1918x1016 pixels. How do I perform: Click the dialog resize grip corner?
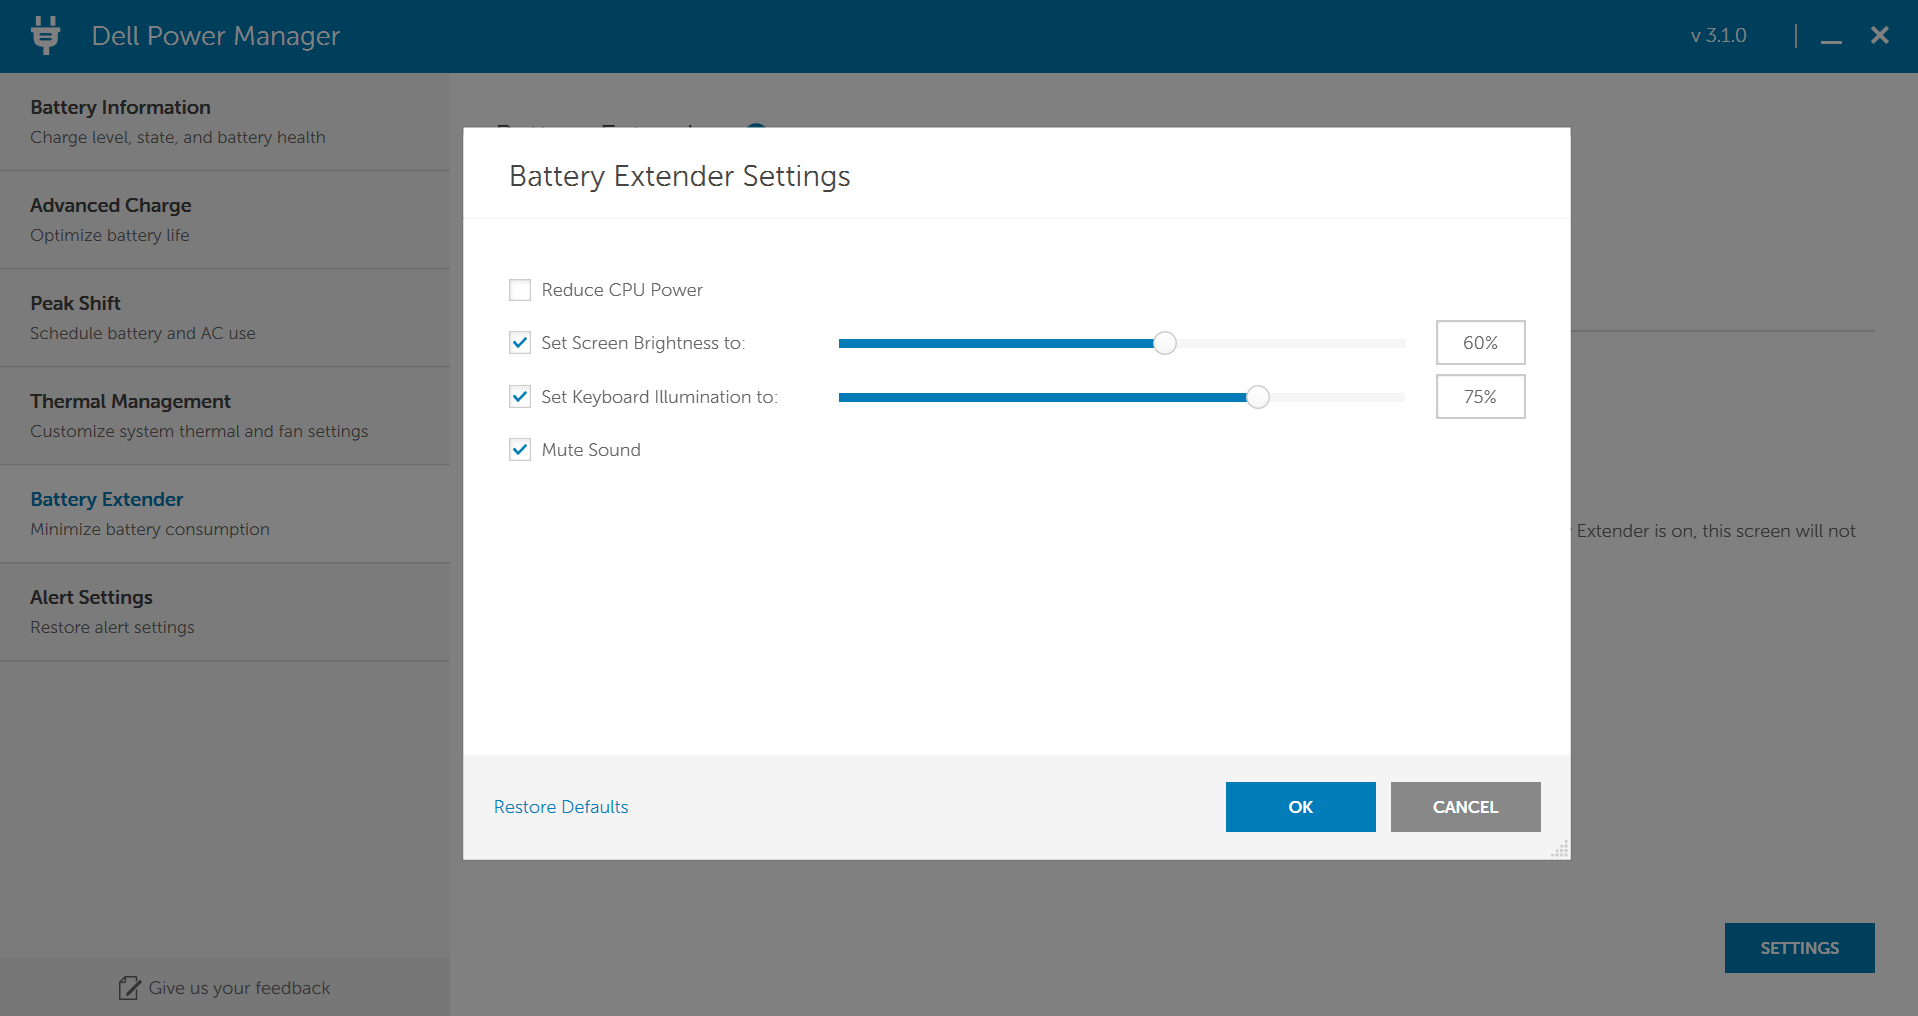1560,849
